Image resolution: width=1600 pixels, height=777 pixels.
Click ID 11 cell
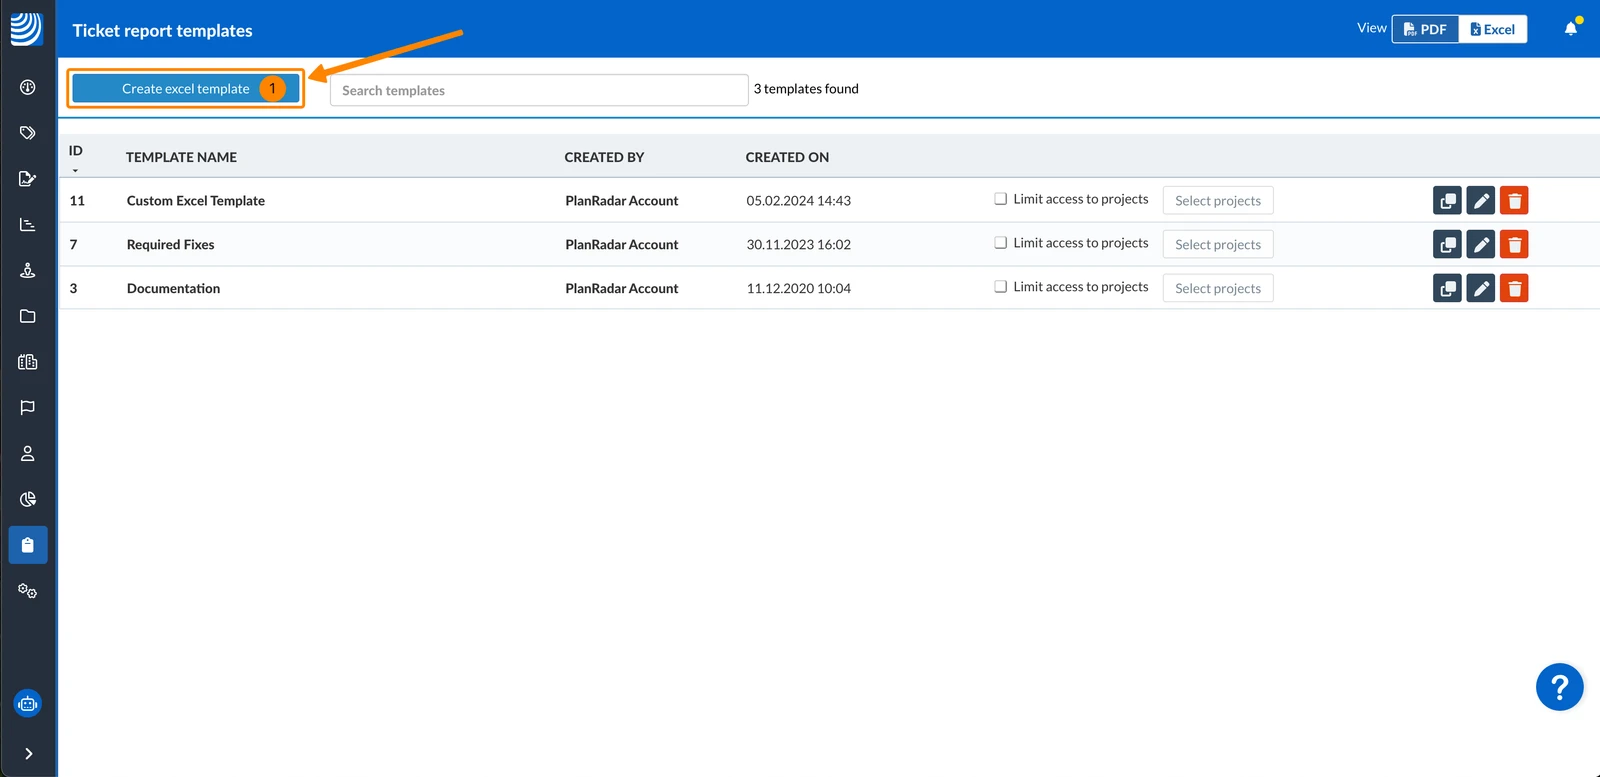[77, 201]
